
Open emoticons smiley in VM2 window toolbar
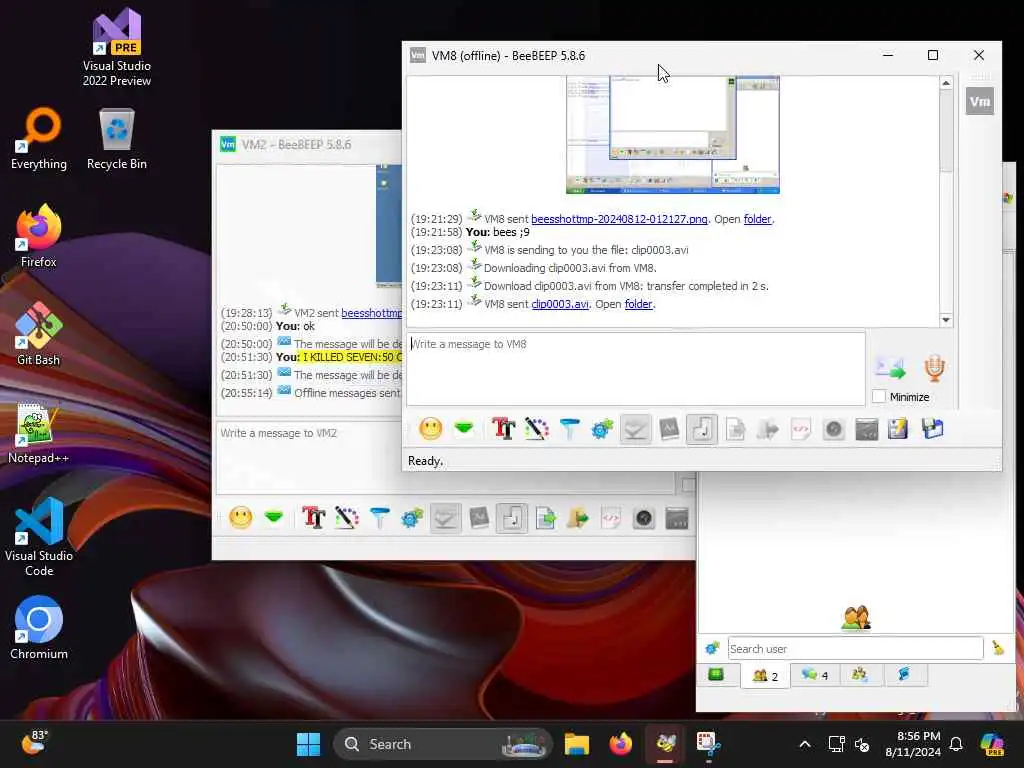(240, 519)
